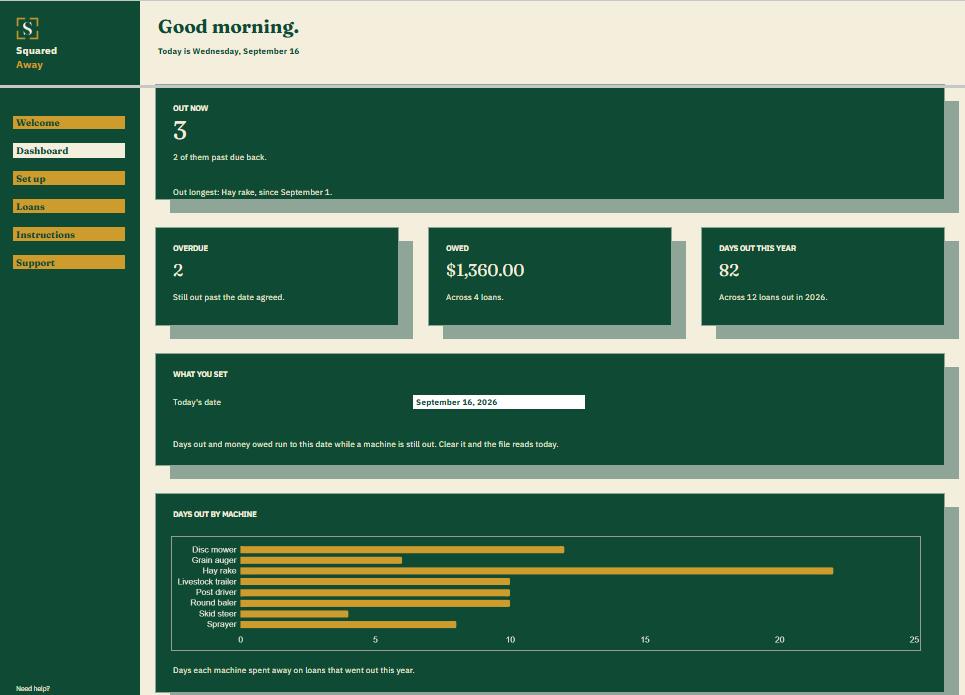Click the Out Now count 3
This screenshot has height=695, width=965.
click(180, 131)
